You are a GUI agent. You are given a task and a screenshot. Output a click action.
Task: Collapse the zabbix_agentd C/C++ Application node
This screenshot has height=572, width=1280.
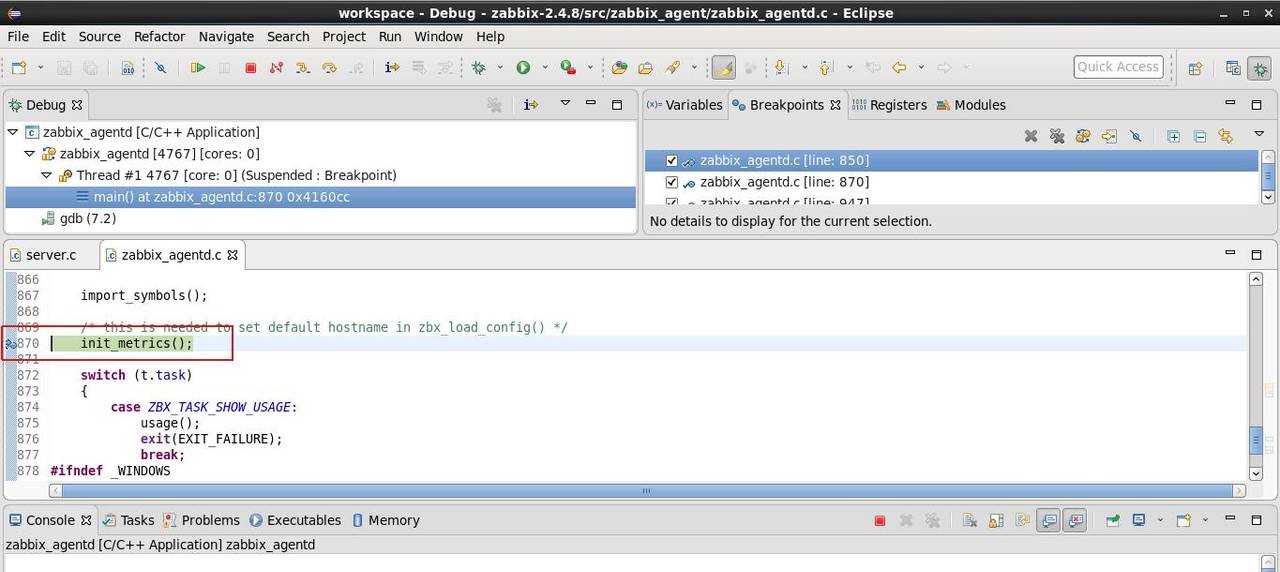click(x=13, y=132)
